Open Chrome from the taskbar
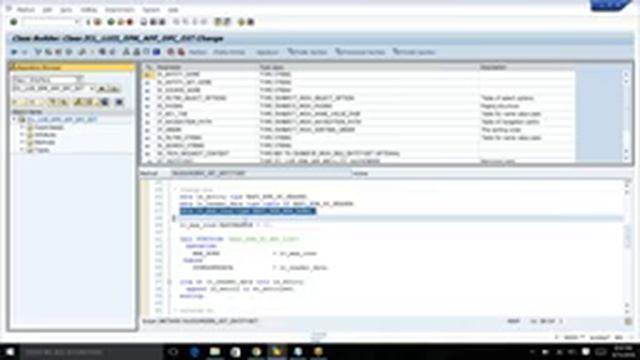This screenshot has width=640, height=360. tap(256, 351)
